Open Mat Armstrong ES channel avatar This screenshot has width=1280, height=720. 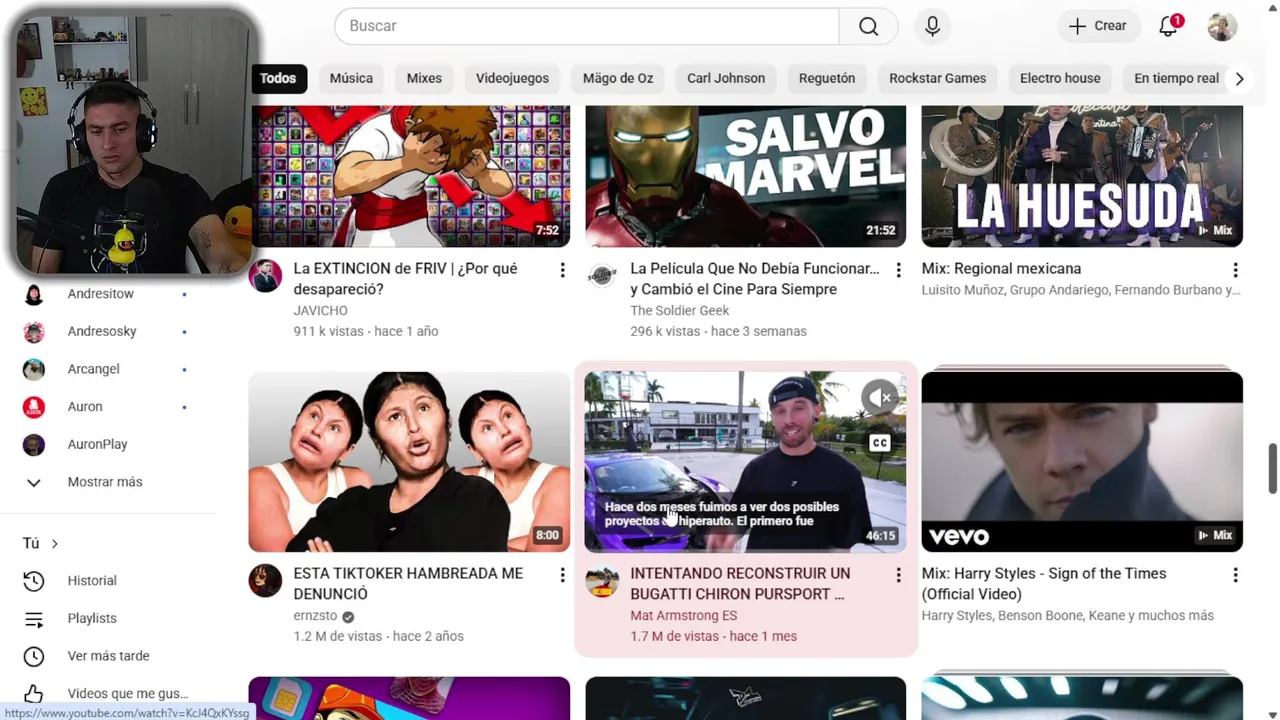pos(602,580)
